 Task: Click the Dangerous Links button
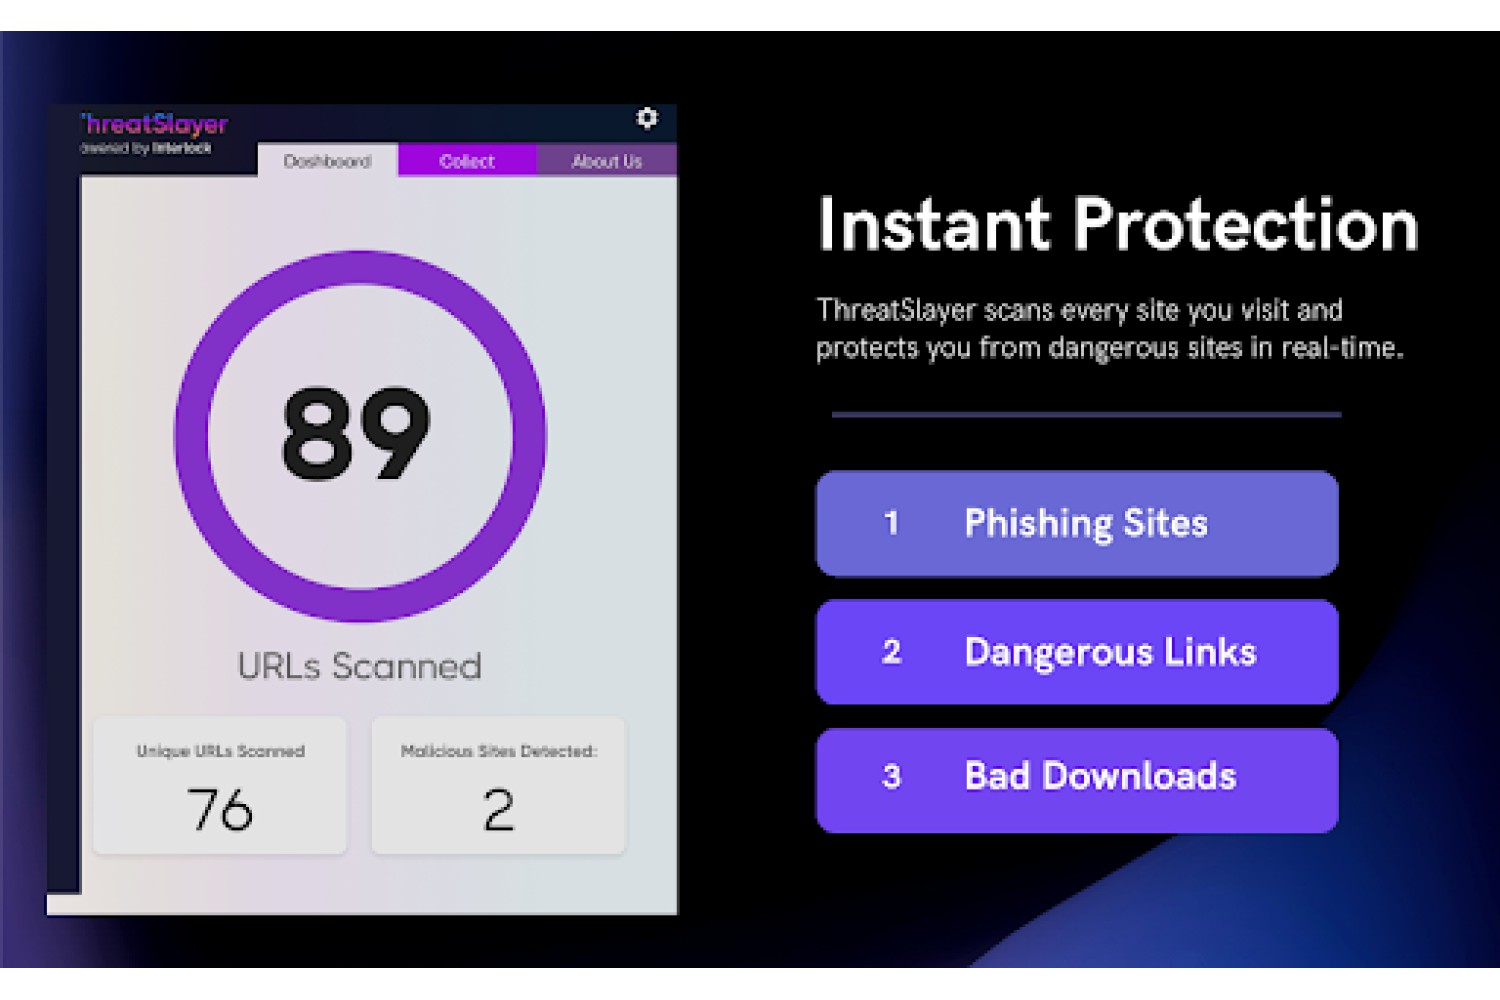1077,652
